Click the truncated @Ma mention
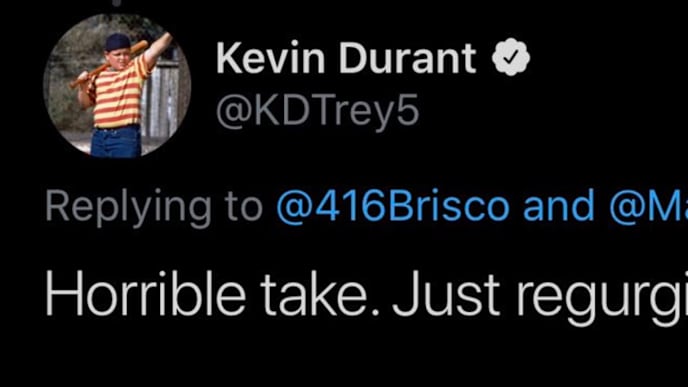 click(x=649, y=205)
